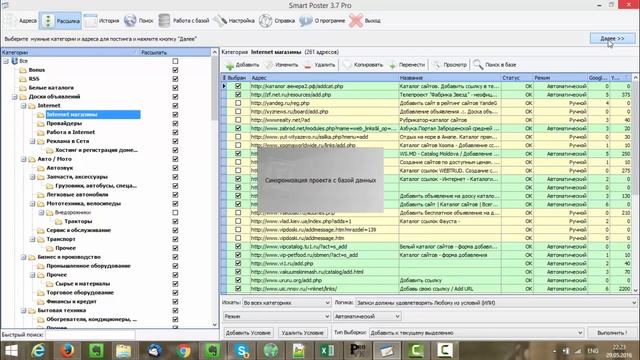Screen dimensions: 640x360
Task: Open File Explorer folder on taskbar
Action: point(123,351)
